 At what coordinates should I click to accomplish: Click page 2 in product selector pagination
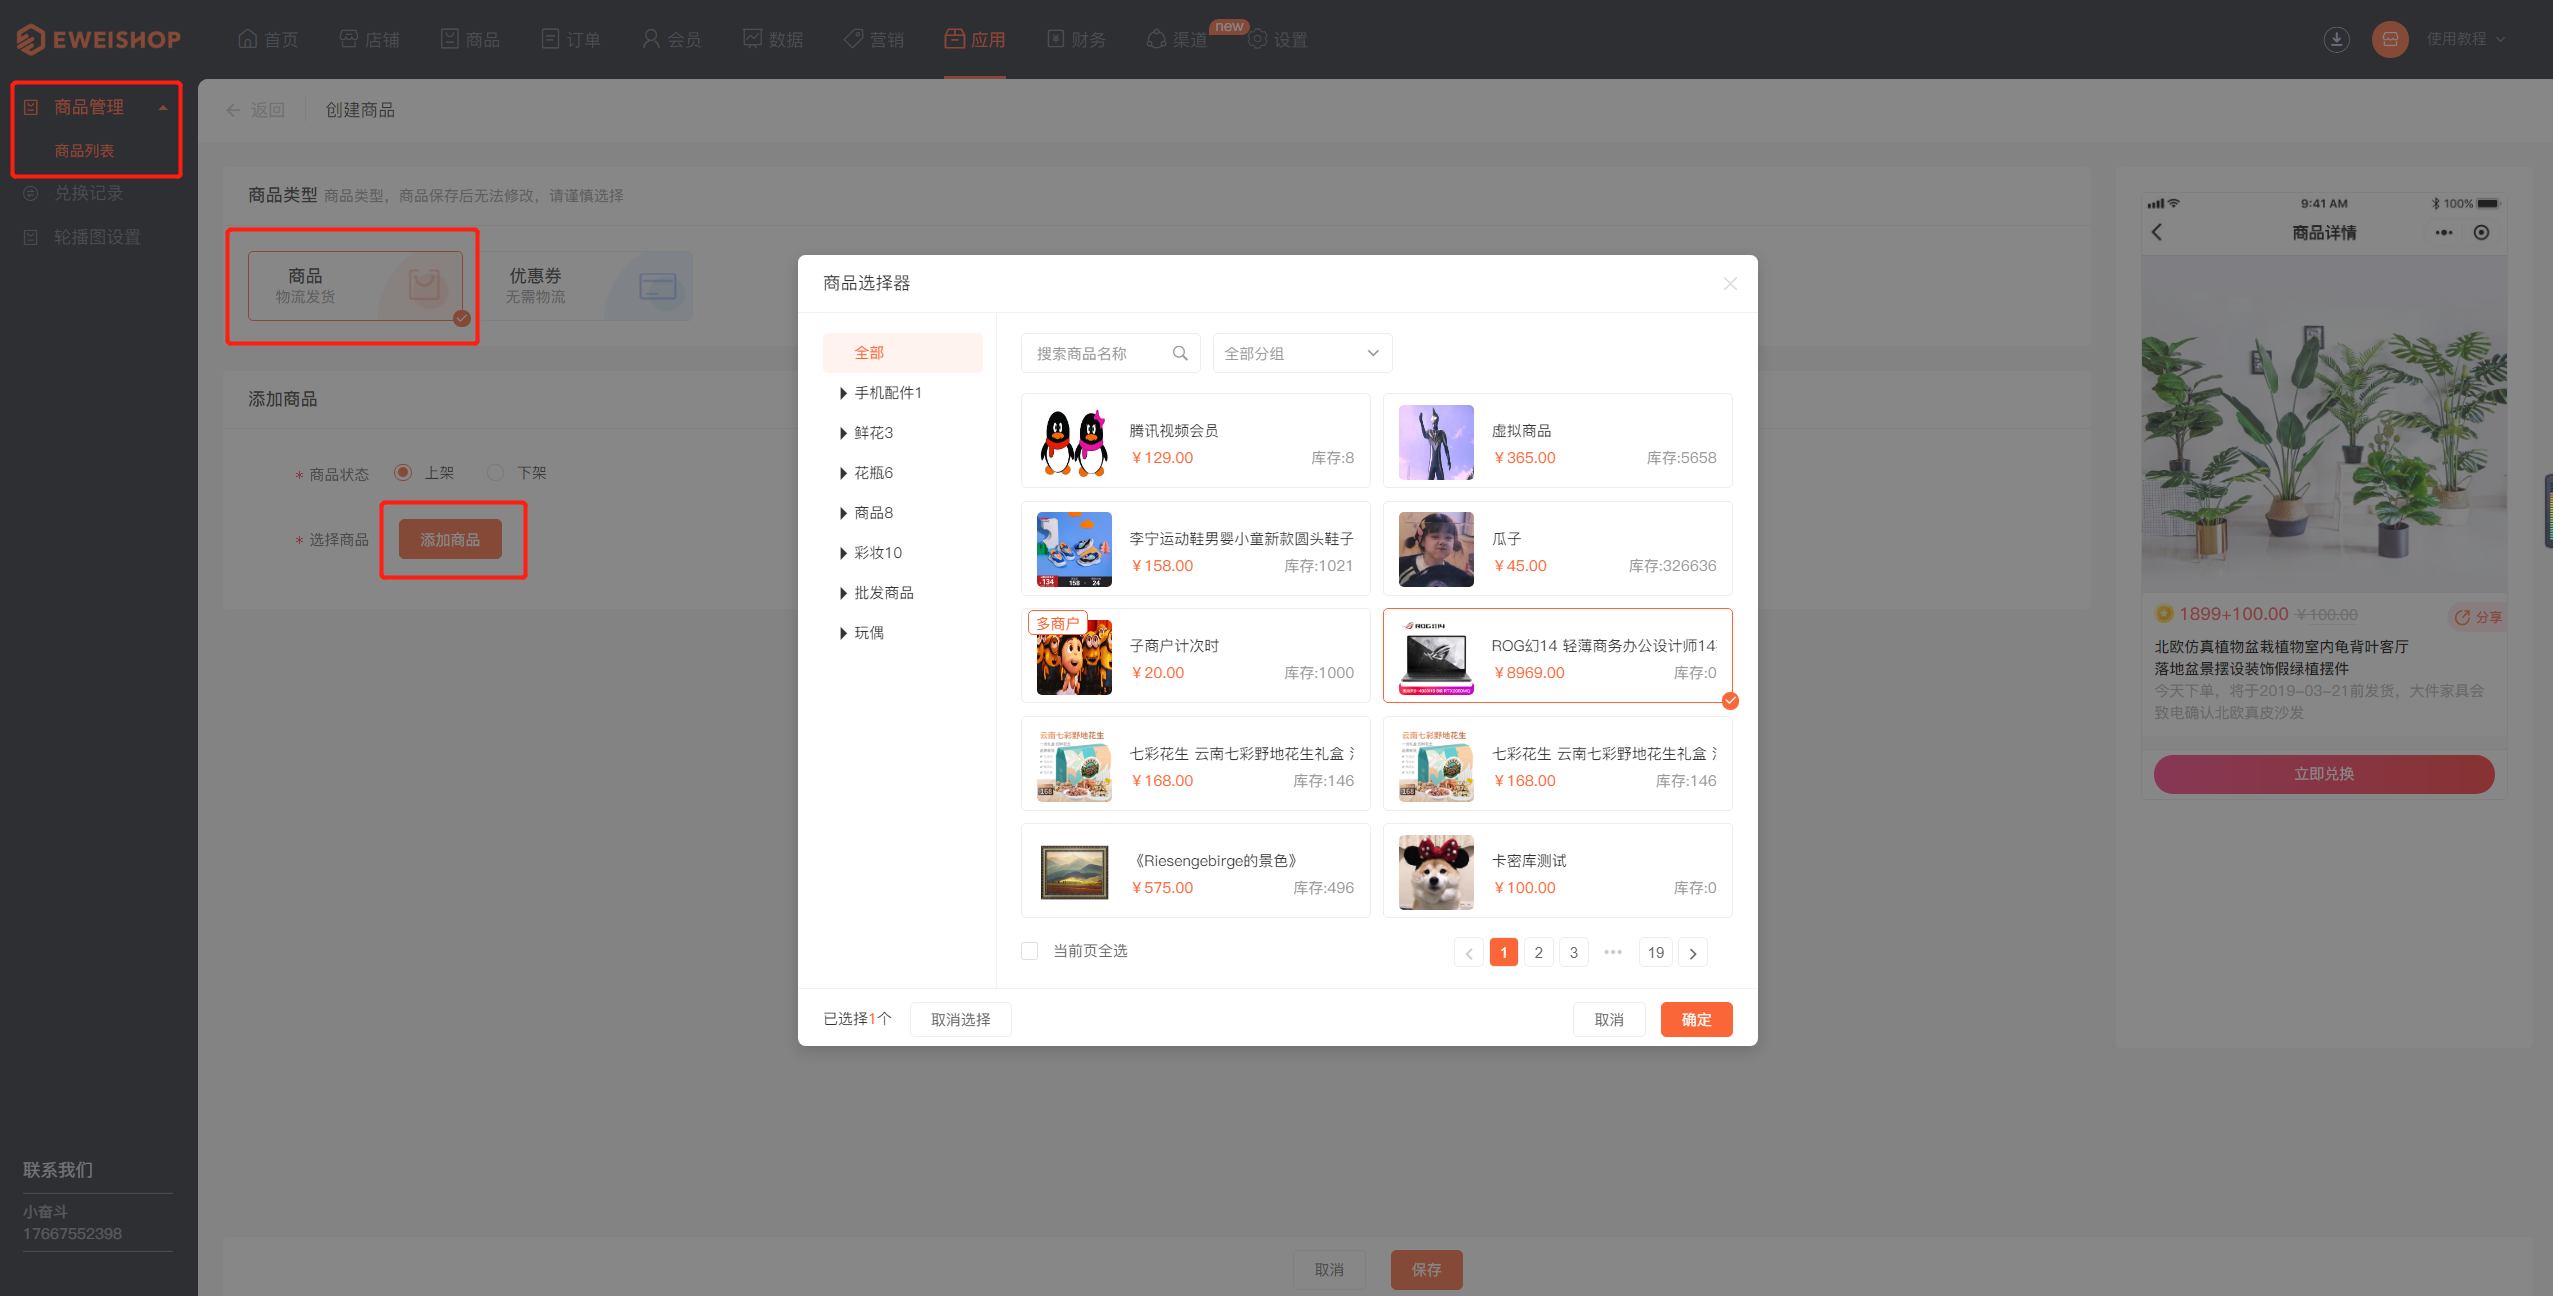(x=1538, y=951)
